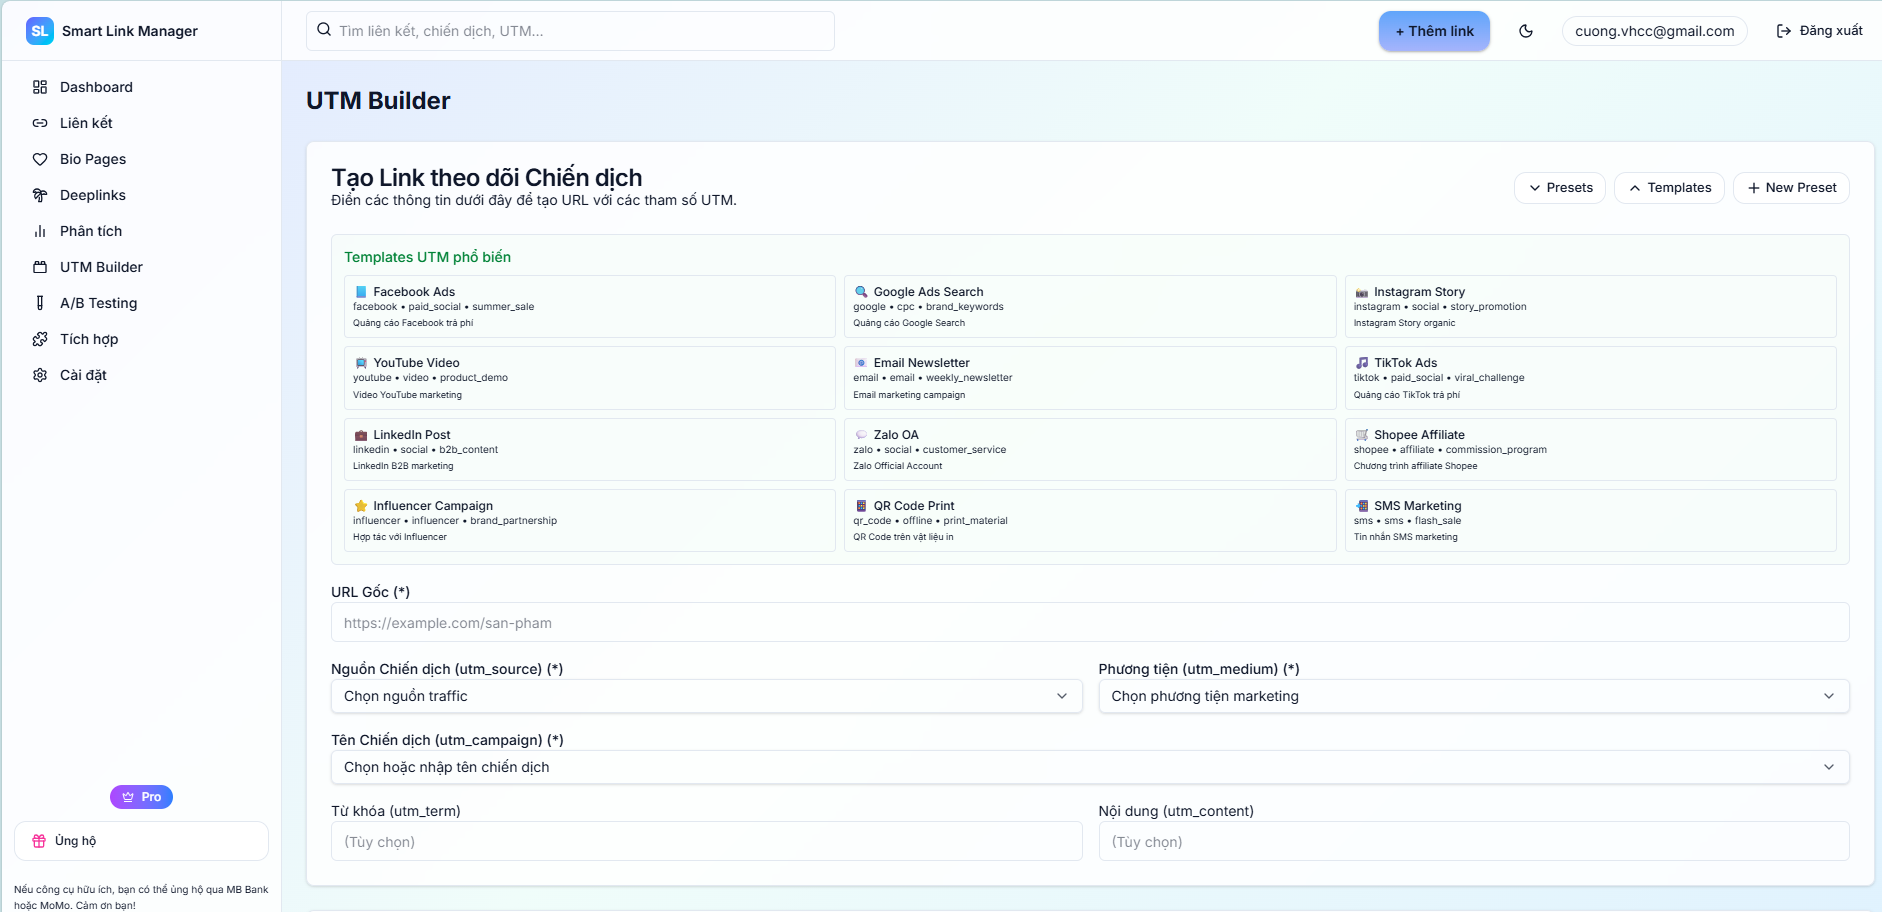The image size is (1882, 912).
Task: Click the Ủng hộ gift button
Action: 141,841
